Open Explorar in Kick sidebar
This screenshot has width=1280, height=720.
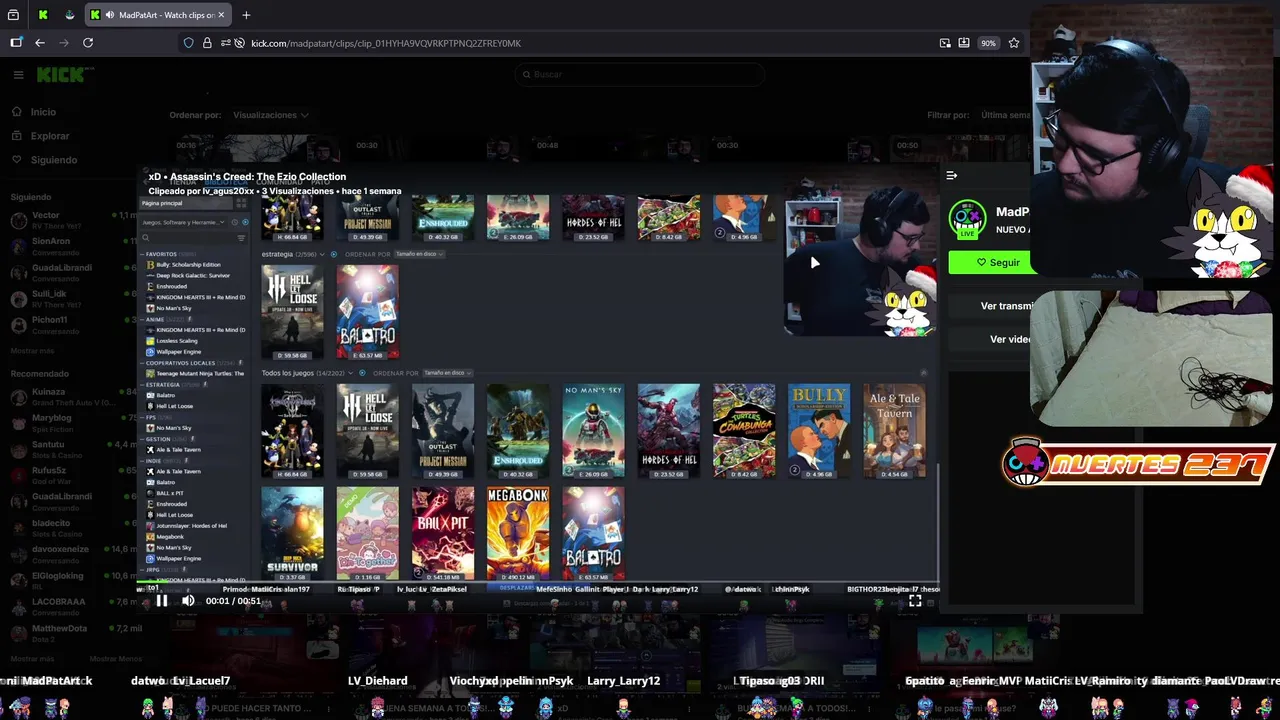click(40, 136)
